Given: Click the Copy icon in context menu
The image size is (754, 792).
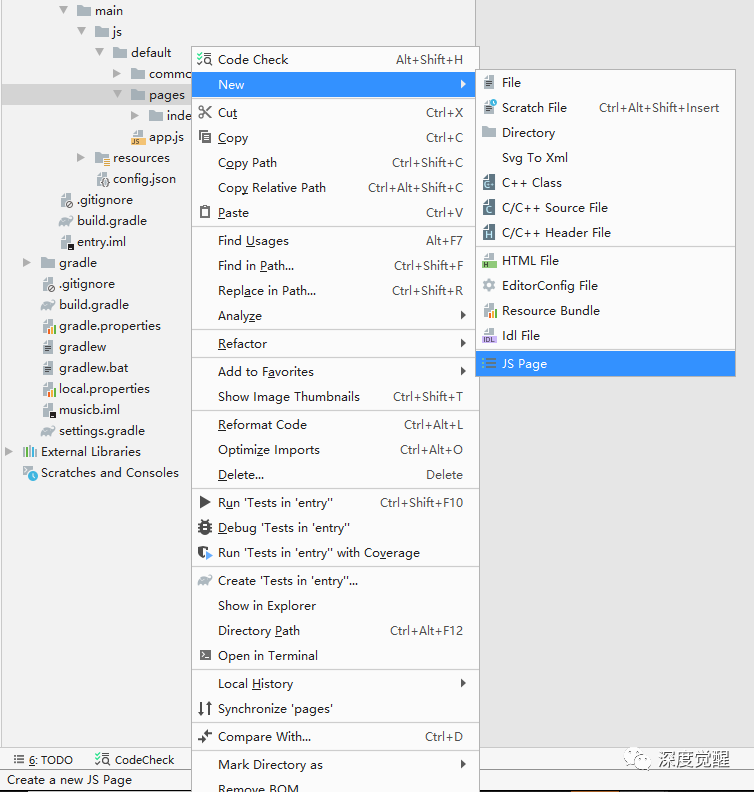Looking at the screenshot, I should click(205, 137).
